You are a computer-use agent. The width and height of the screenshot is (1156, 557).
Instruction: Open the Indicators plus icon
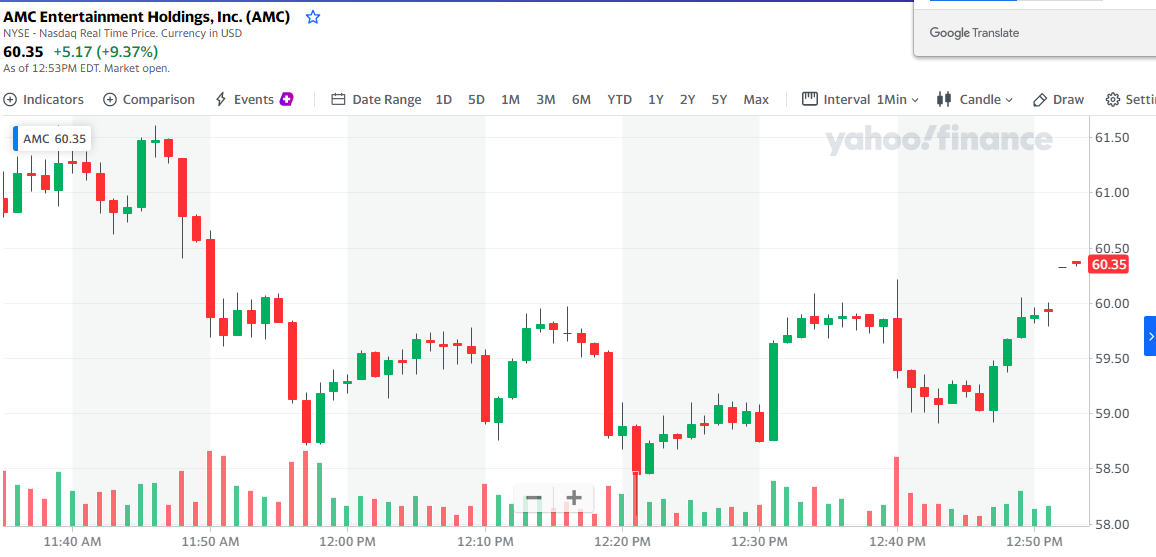coord(11,99)
